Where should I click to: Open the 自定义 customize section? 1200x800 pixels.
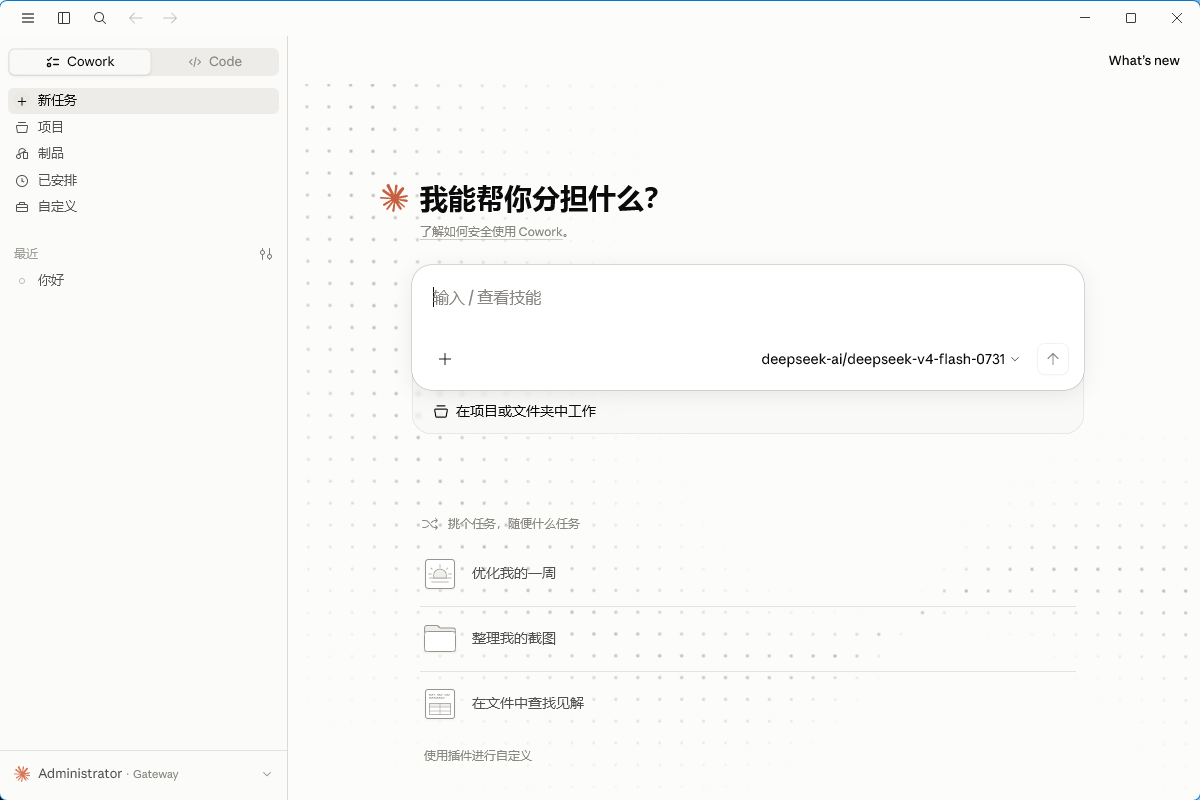[x=143, y=206]
